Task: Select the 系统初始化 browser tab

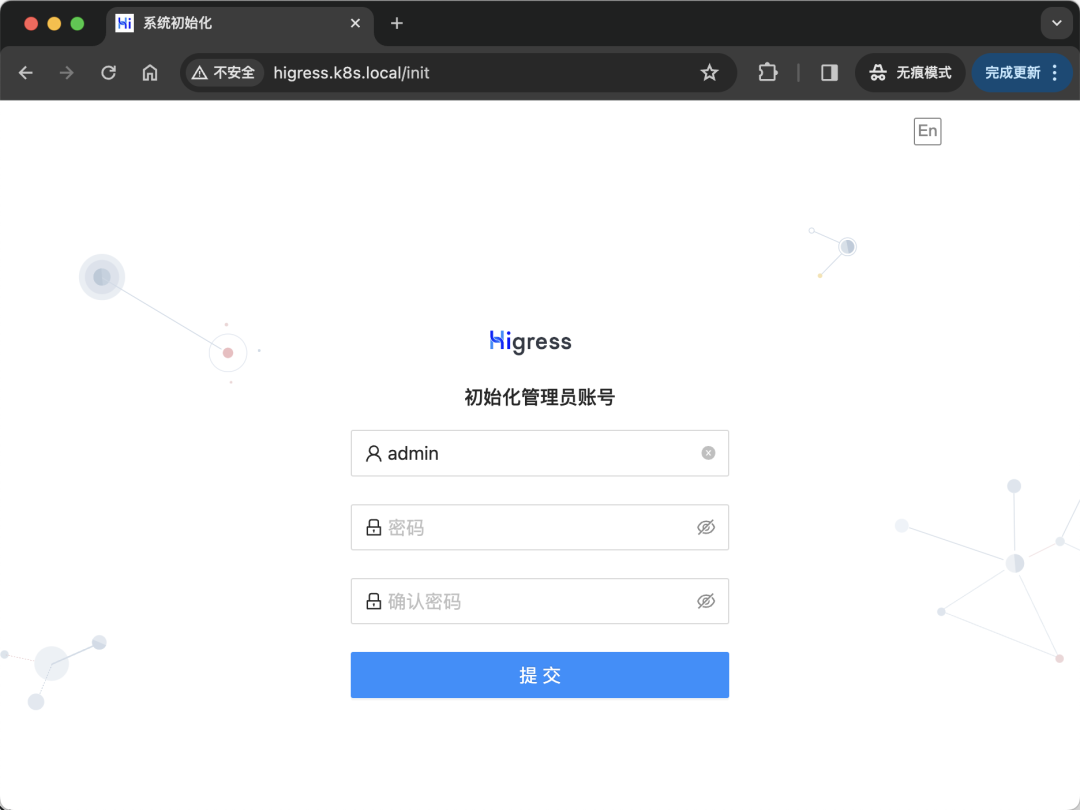Action: (x=239, y=24)
